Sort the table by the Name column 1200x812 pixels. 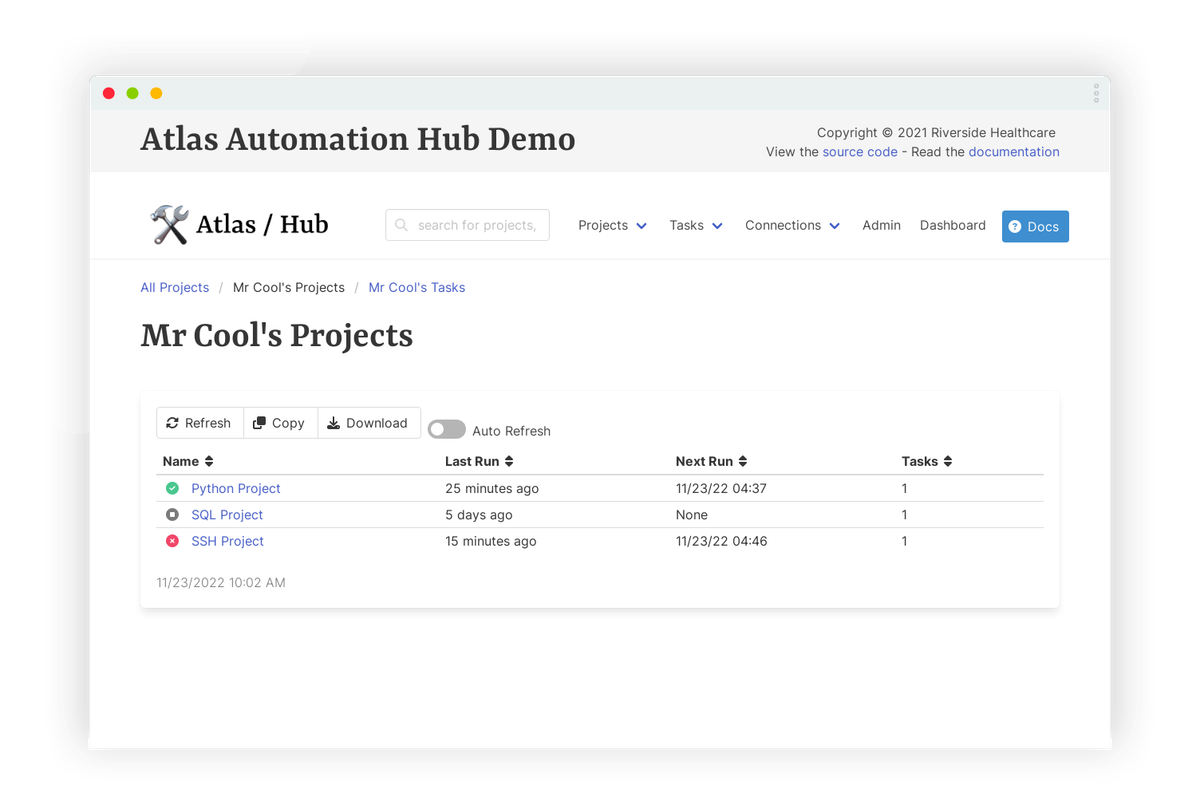tap(188, 461)
